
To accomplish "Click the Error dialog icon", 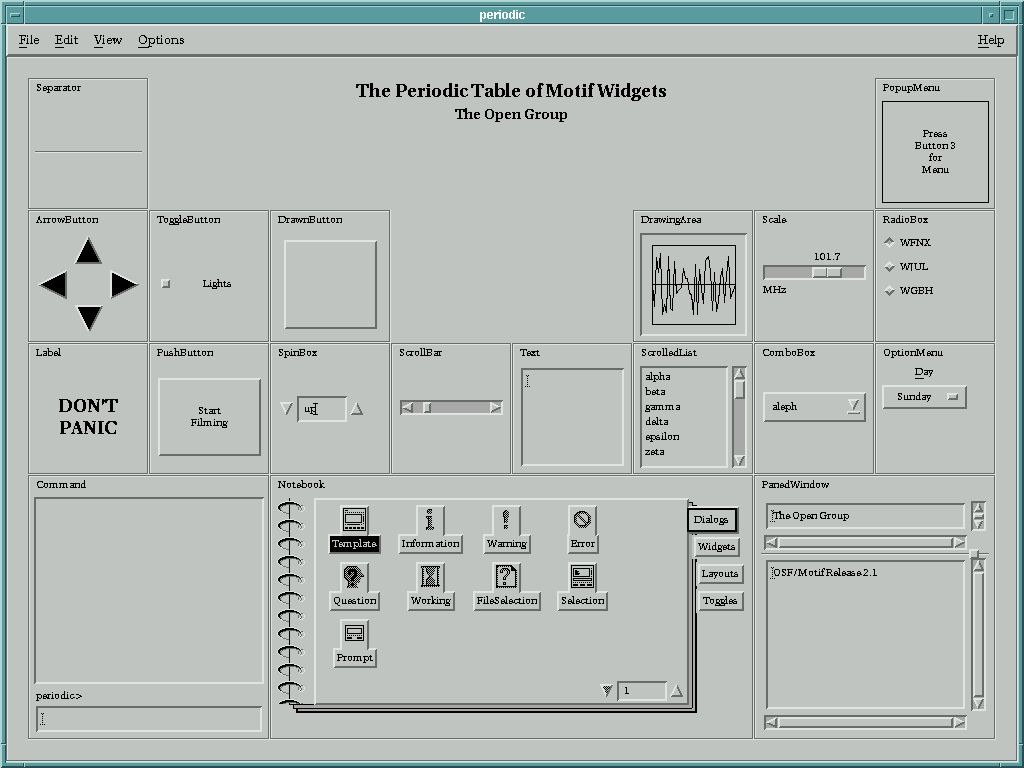I will [x=582, y=520].
